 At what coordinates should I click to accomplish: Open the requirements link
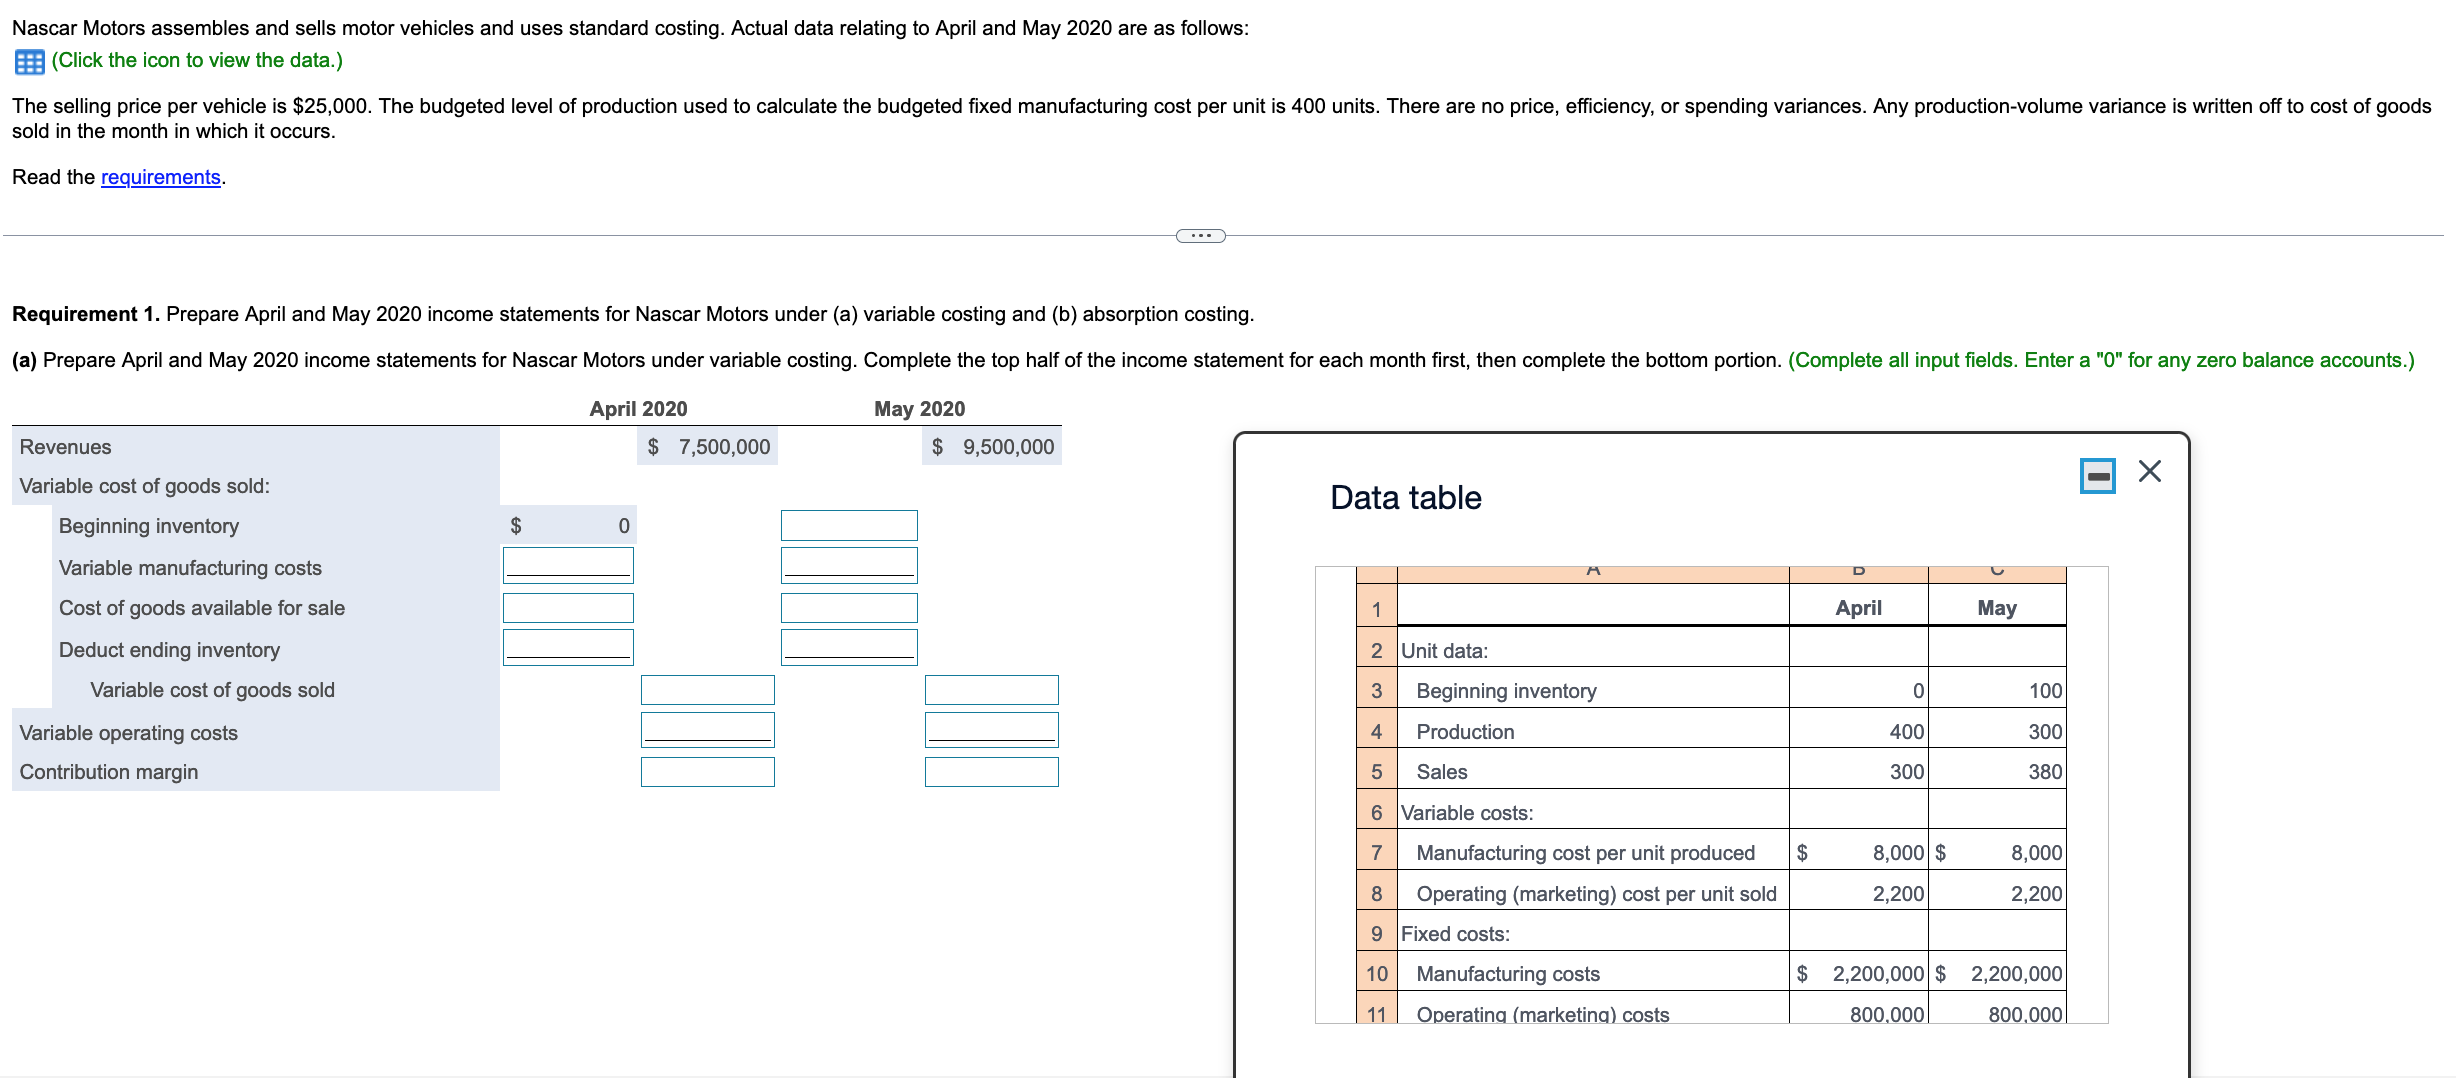click(x=159, y=177)
